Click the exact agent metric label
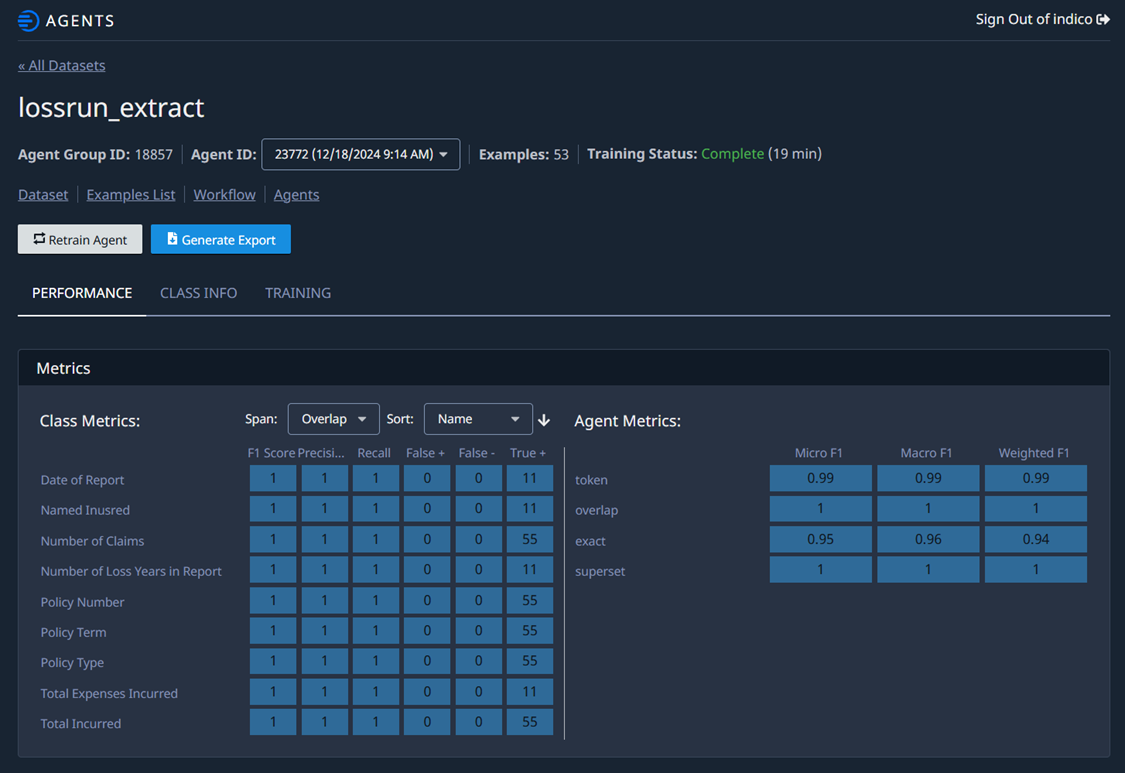The height and width of the screenshot is (773, 1125). click(x=590, y=541)
